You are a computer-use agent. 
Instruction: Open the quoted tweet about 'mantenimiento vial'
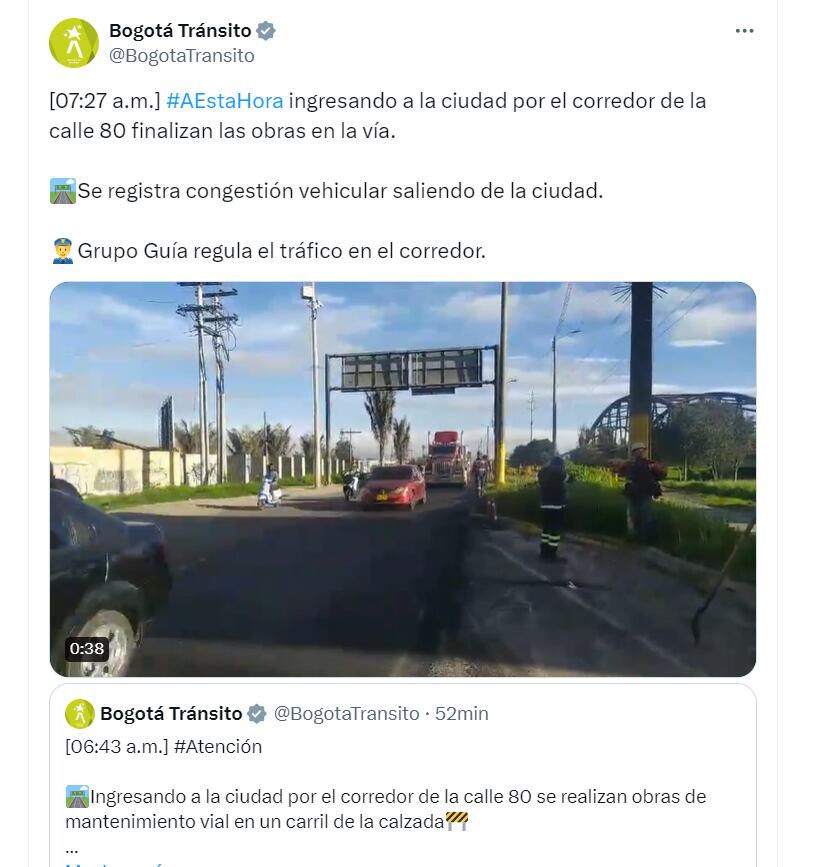click(403, 775)
